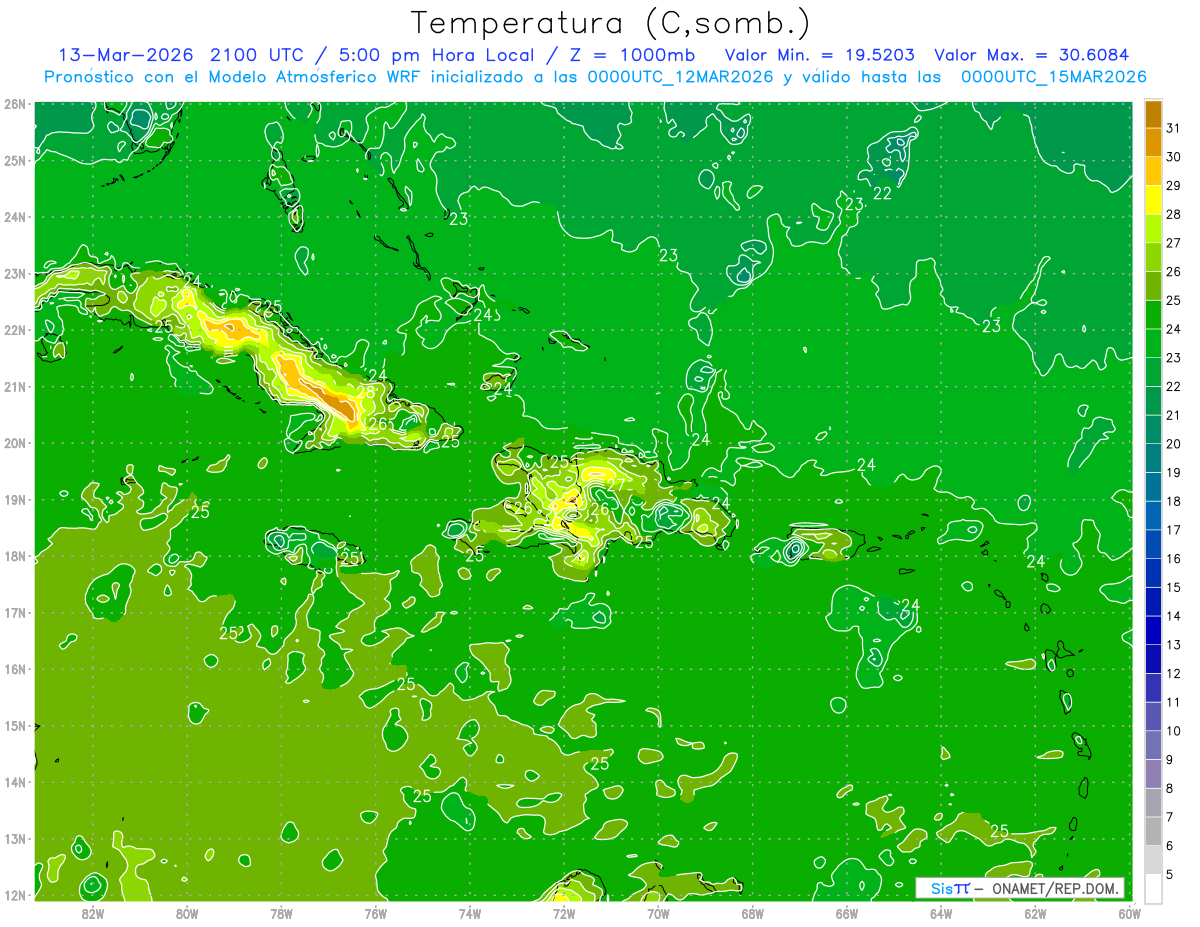Click the "Valor Min. = 19.5203" value
The image size is (1200, 927).
coord(819,55)
